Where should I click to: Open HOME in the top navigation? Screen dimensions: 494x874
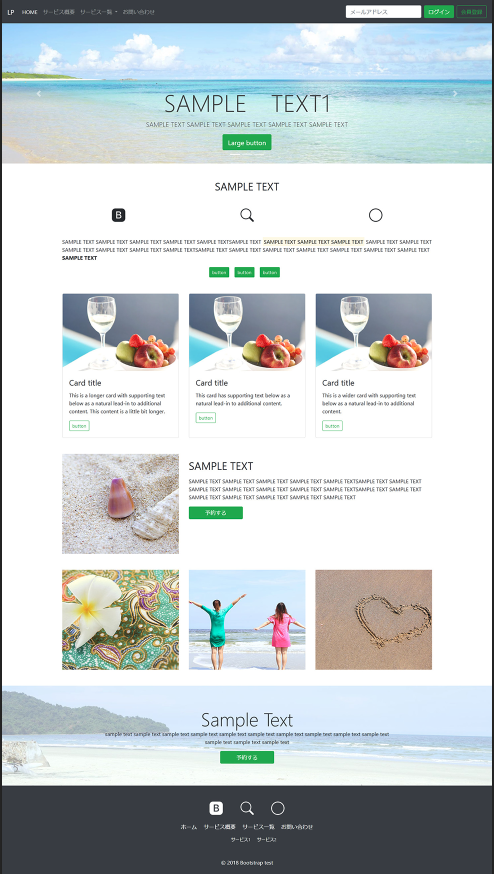(x=30, y=12)
